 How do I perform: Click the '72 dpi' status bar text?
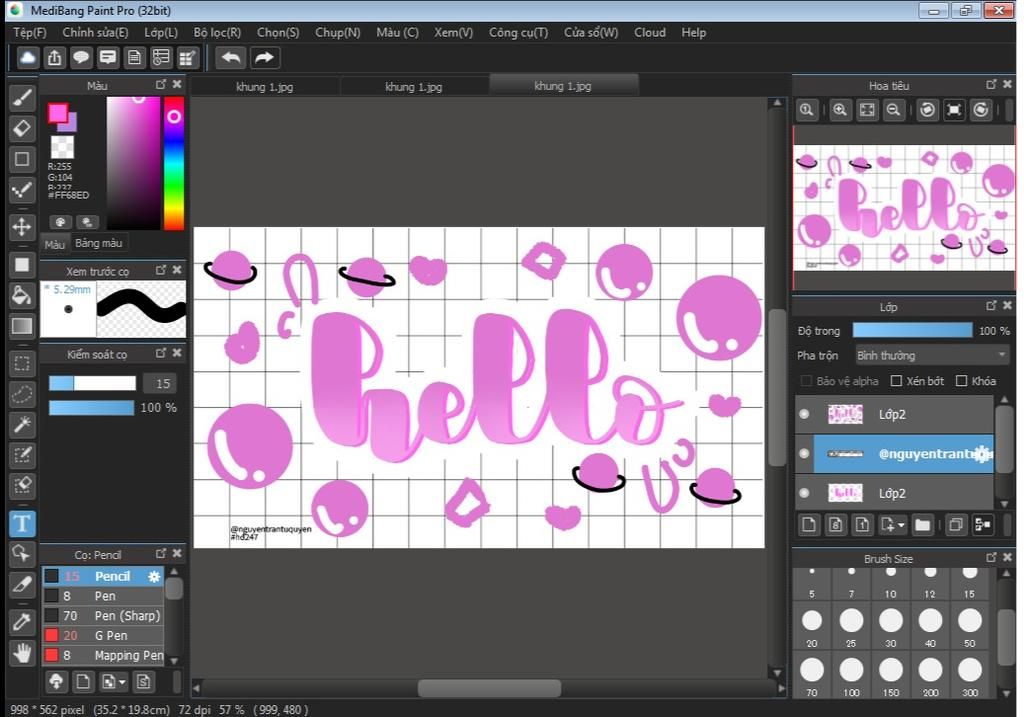coord(194,710)
